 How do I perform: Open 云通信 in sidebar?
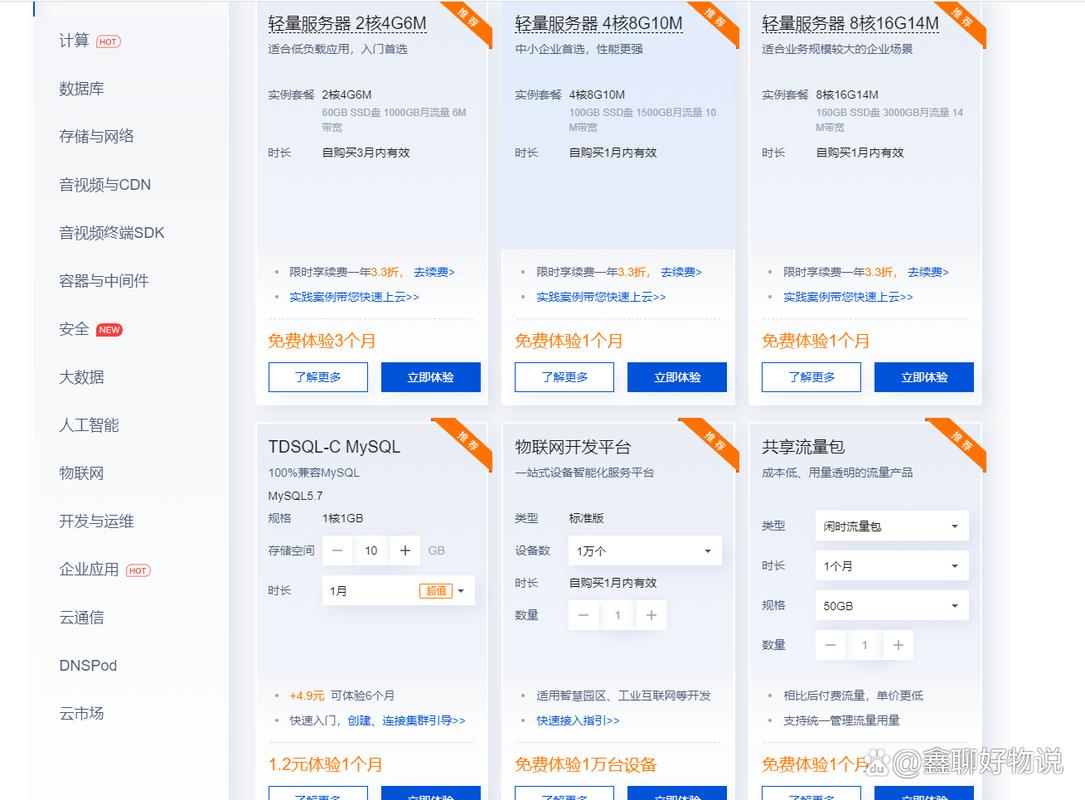[x=82, y=617]
